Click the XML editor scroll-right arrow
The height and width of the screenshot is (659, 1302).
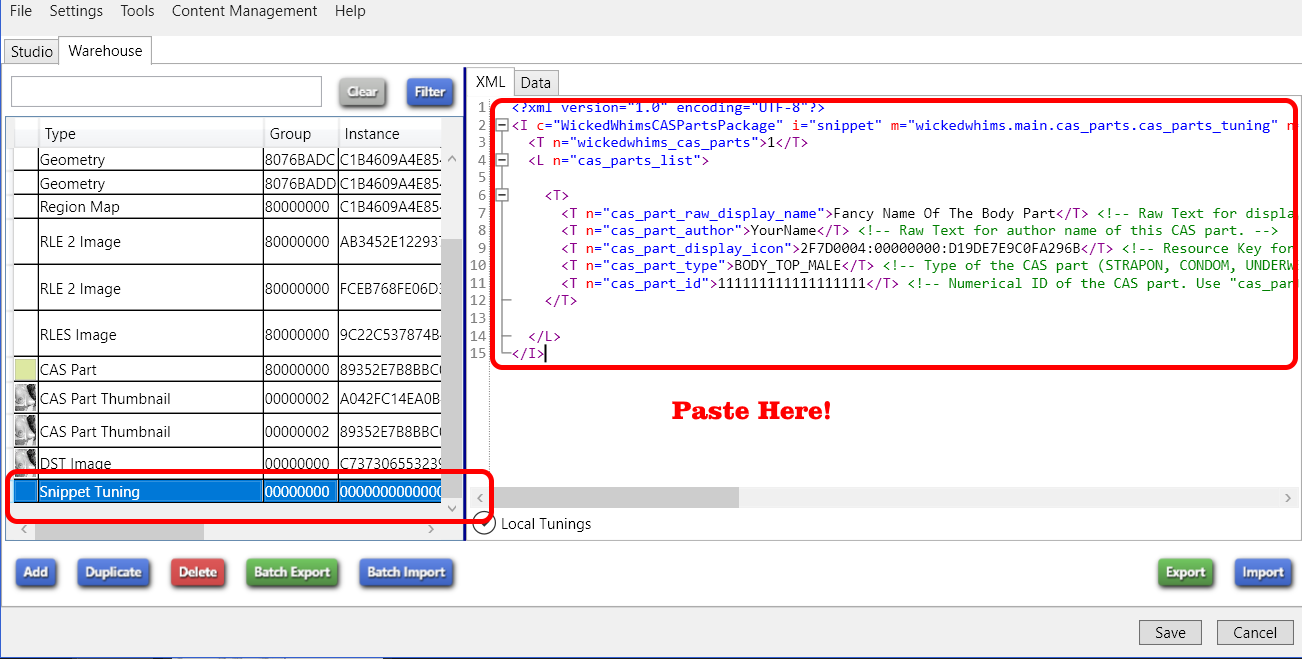1288,498
